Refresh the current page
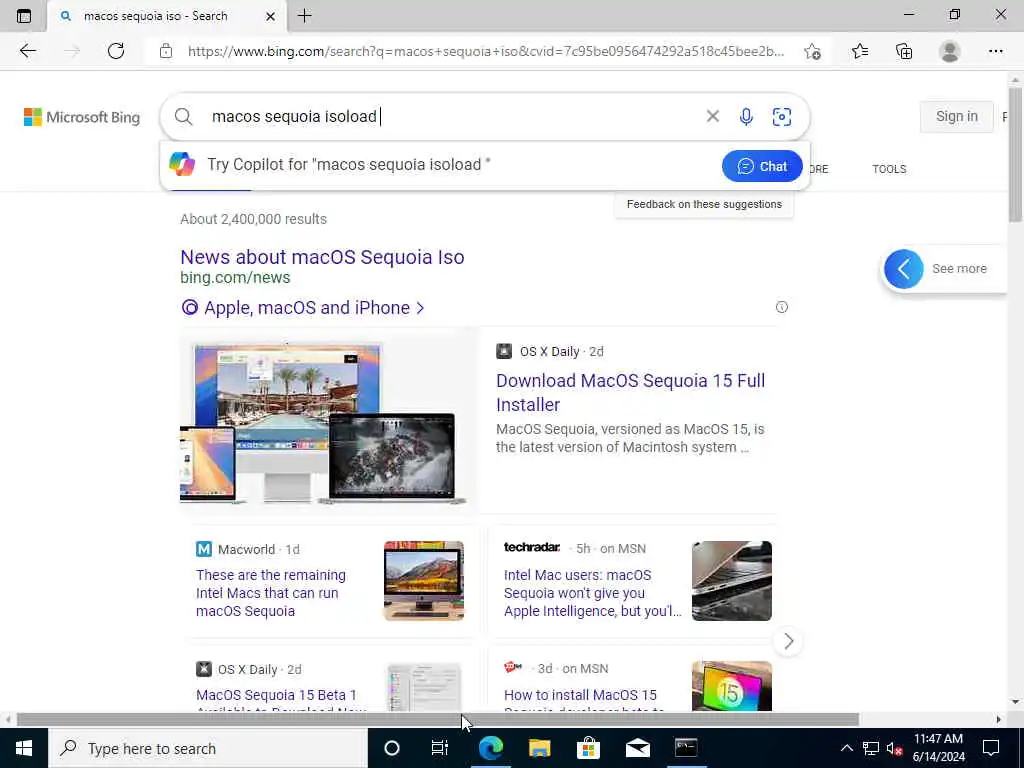The image size is (1024, 768). click(x=116, y=51)
